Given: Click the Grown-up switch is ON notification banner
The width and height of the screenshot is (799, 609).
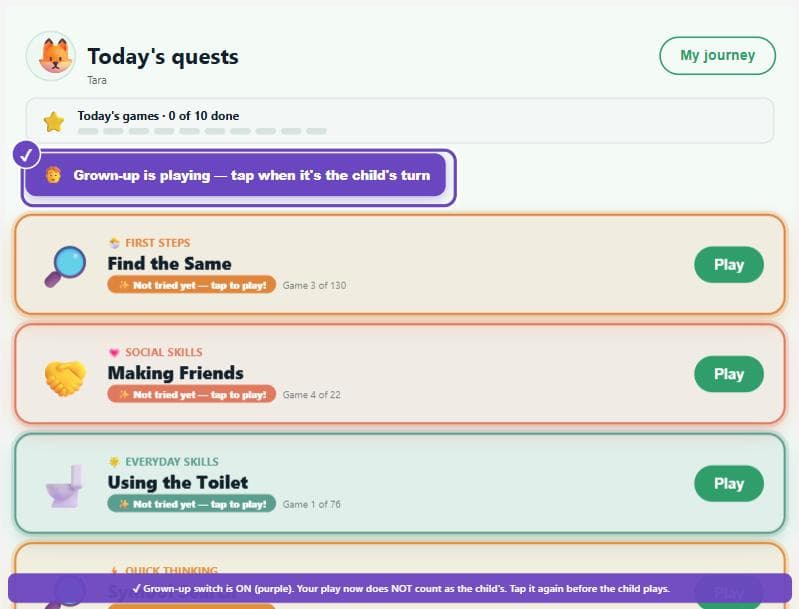Looking at the screenshot, I should (400, 588).
